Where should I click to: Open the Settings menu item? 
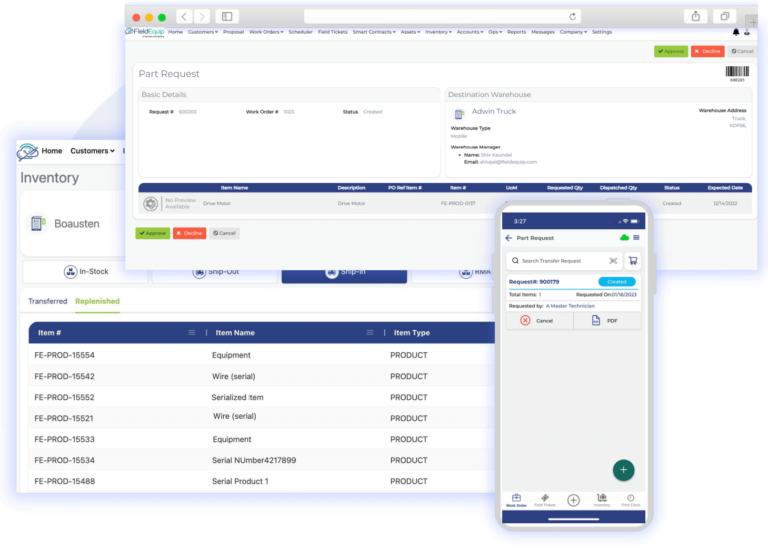(x=601, y=32)
